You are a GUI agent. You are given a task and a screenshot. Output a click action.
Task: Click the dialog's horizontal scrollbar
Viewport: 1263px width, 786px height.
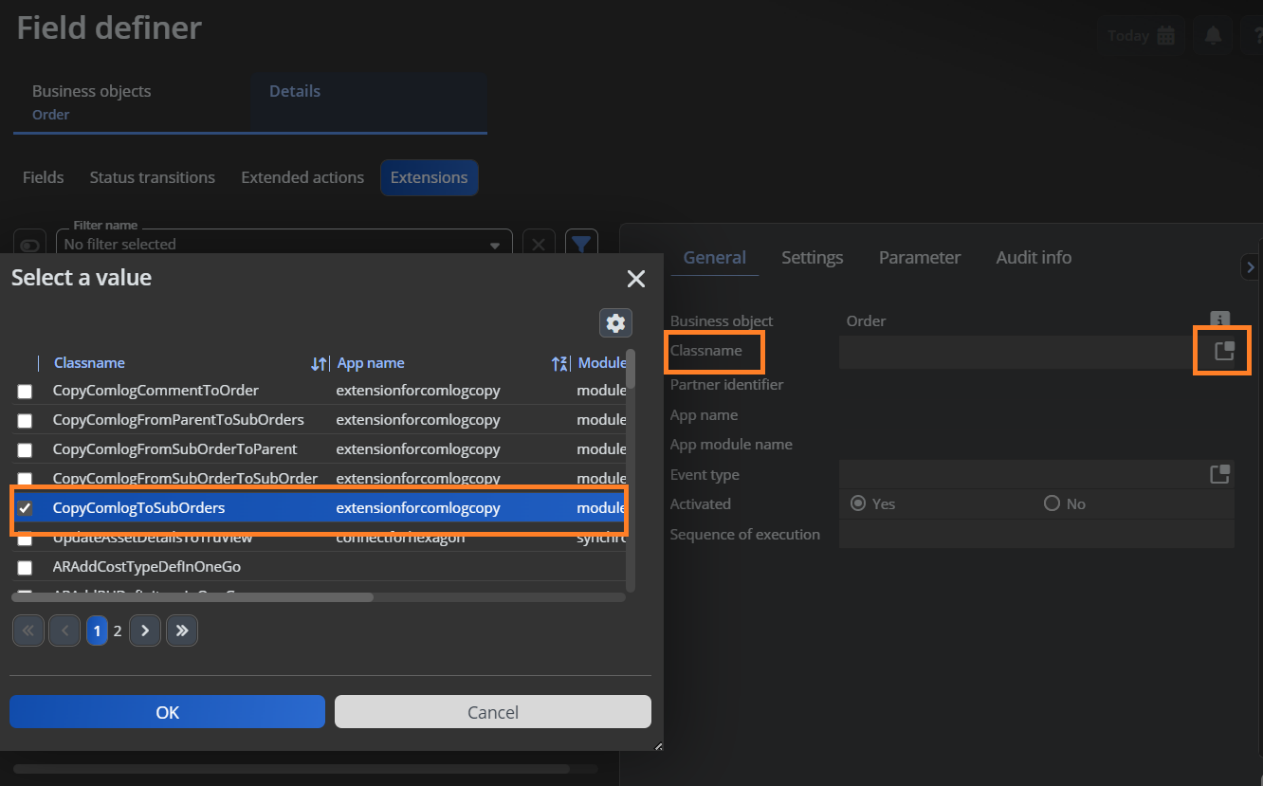point(192,597)
